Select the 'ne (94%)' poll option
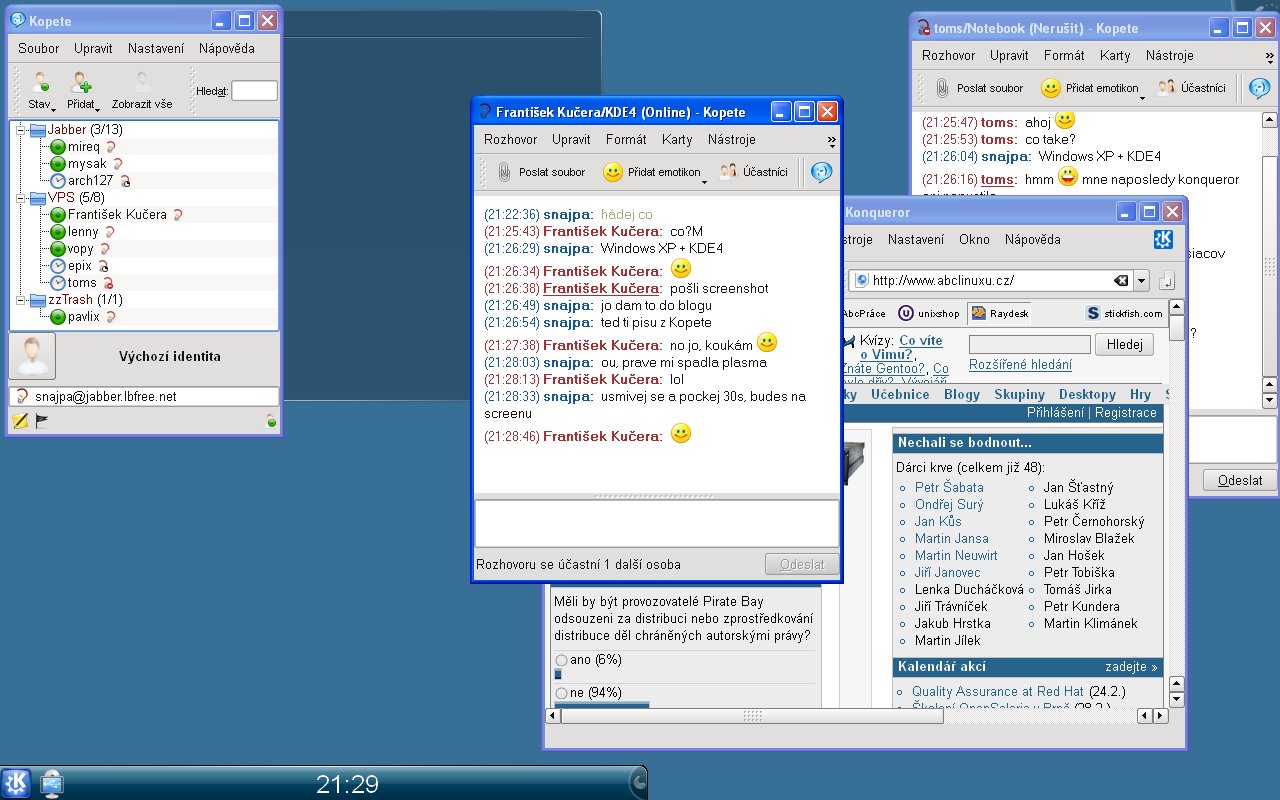The height and width of the screenshot is (800, 1280). point(561,693)
